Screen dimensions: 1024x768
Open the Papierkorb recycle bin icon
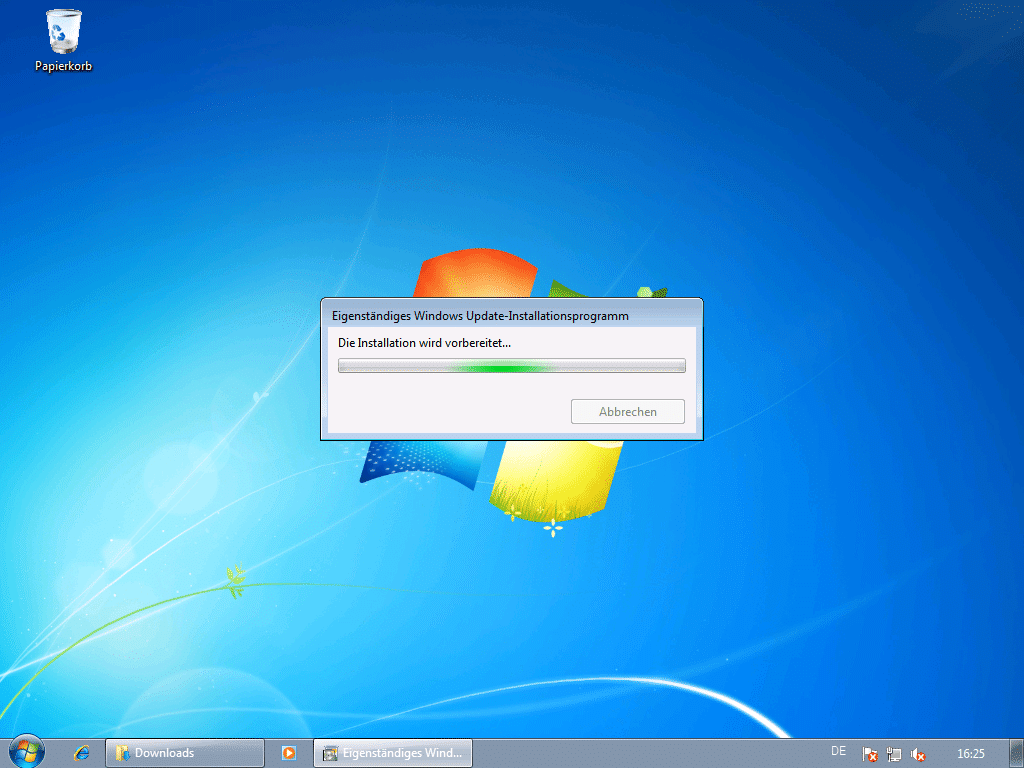coord(63,40)
